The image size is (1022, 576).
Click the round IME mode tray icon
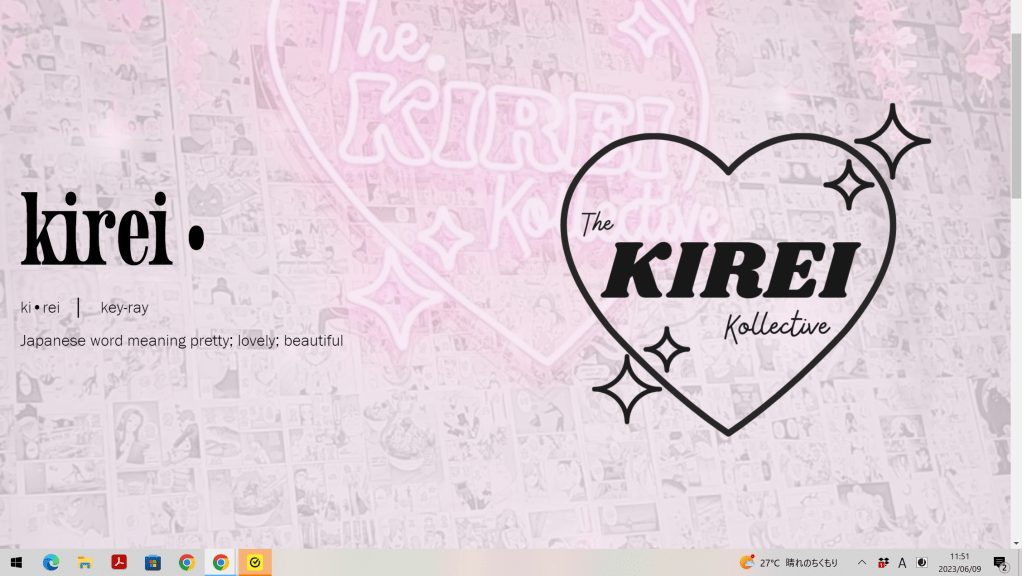[x=921, y=563]
